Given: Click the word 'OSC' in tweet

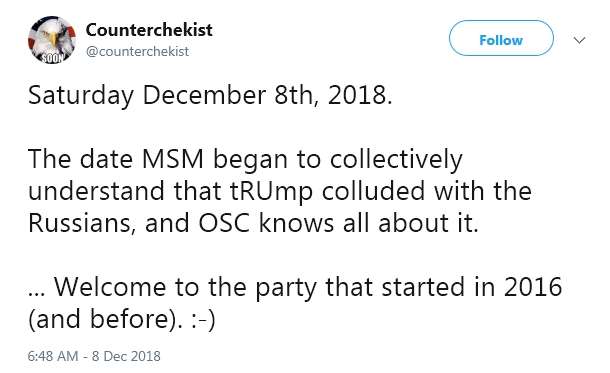Looking at the screenshot, I should click(x=224, y=223).
